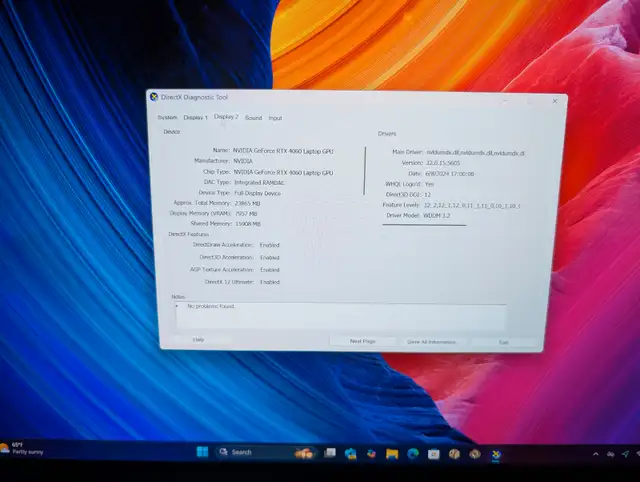Image resolution: width=640 pixels, height=482 pixels.
Task: Click the 'Drivers' group label
Action: pos(387,133)
